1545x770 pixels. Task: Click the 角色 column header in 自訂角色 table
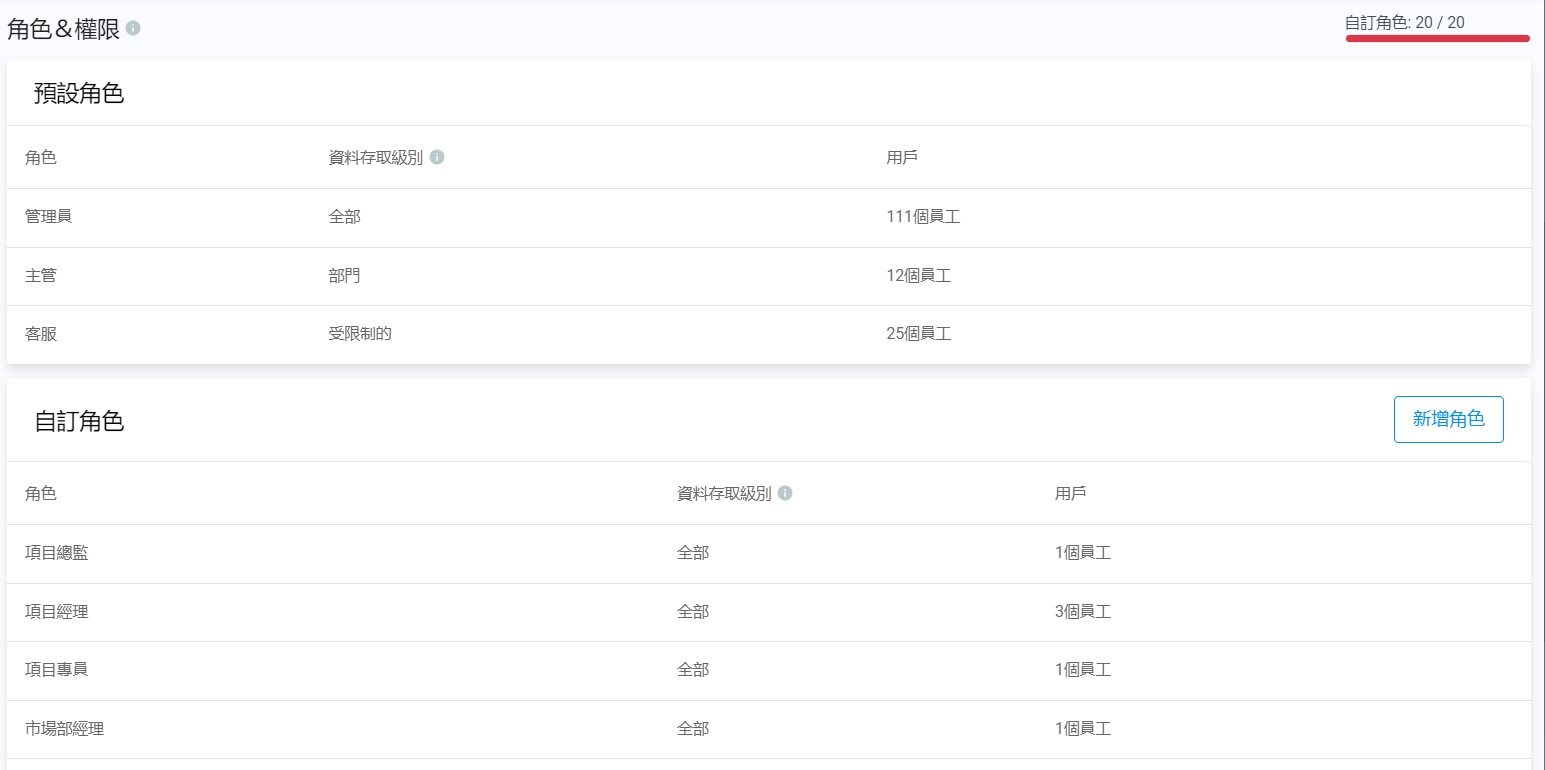coord(41,493)
